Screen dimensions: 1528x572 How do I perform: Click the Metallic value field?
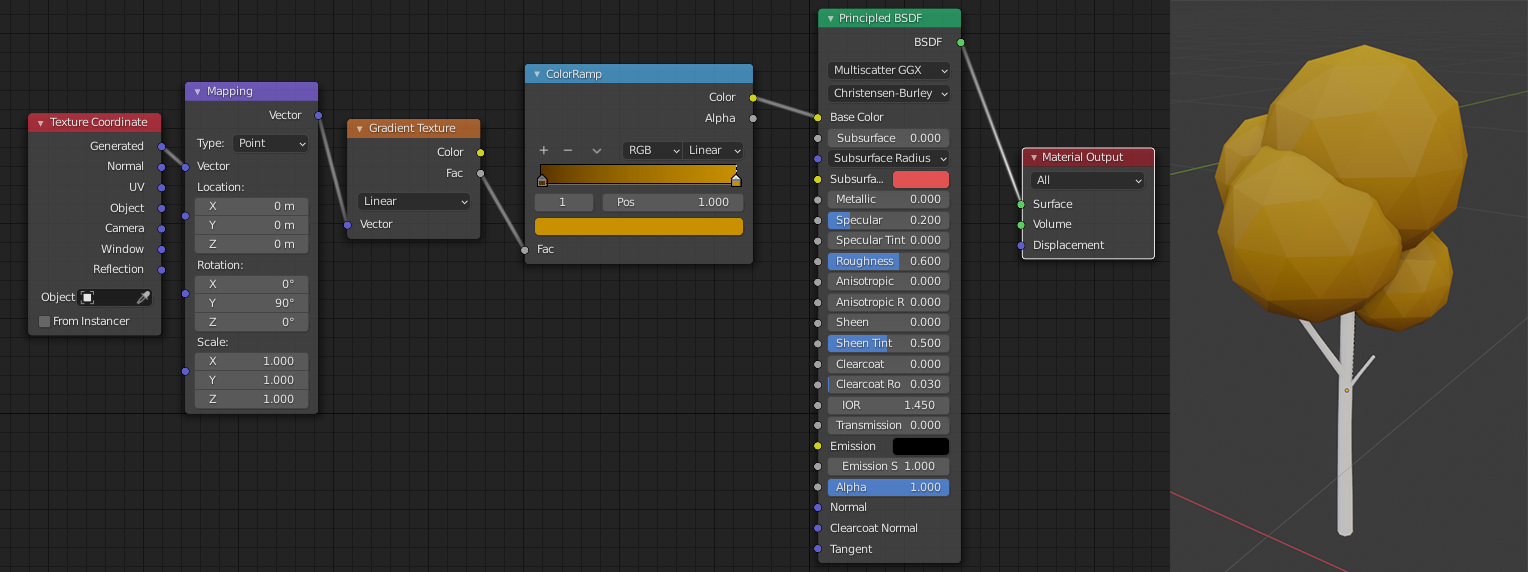[x=889, y=199]
